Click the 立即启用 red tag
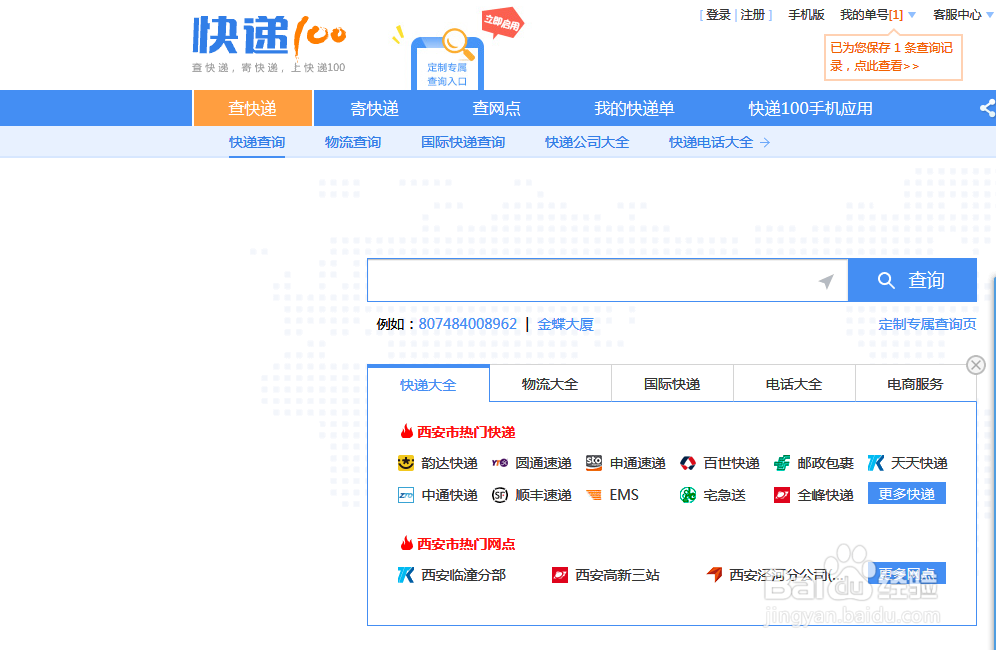Screen dimensions: 996x650 [502, 23]
